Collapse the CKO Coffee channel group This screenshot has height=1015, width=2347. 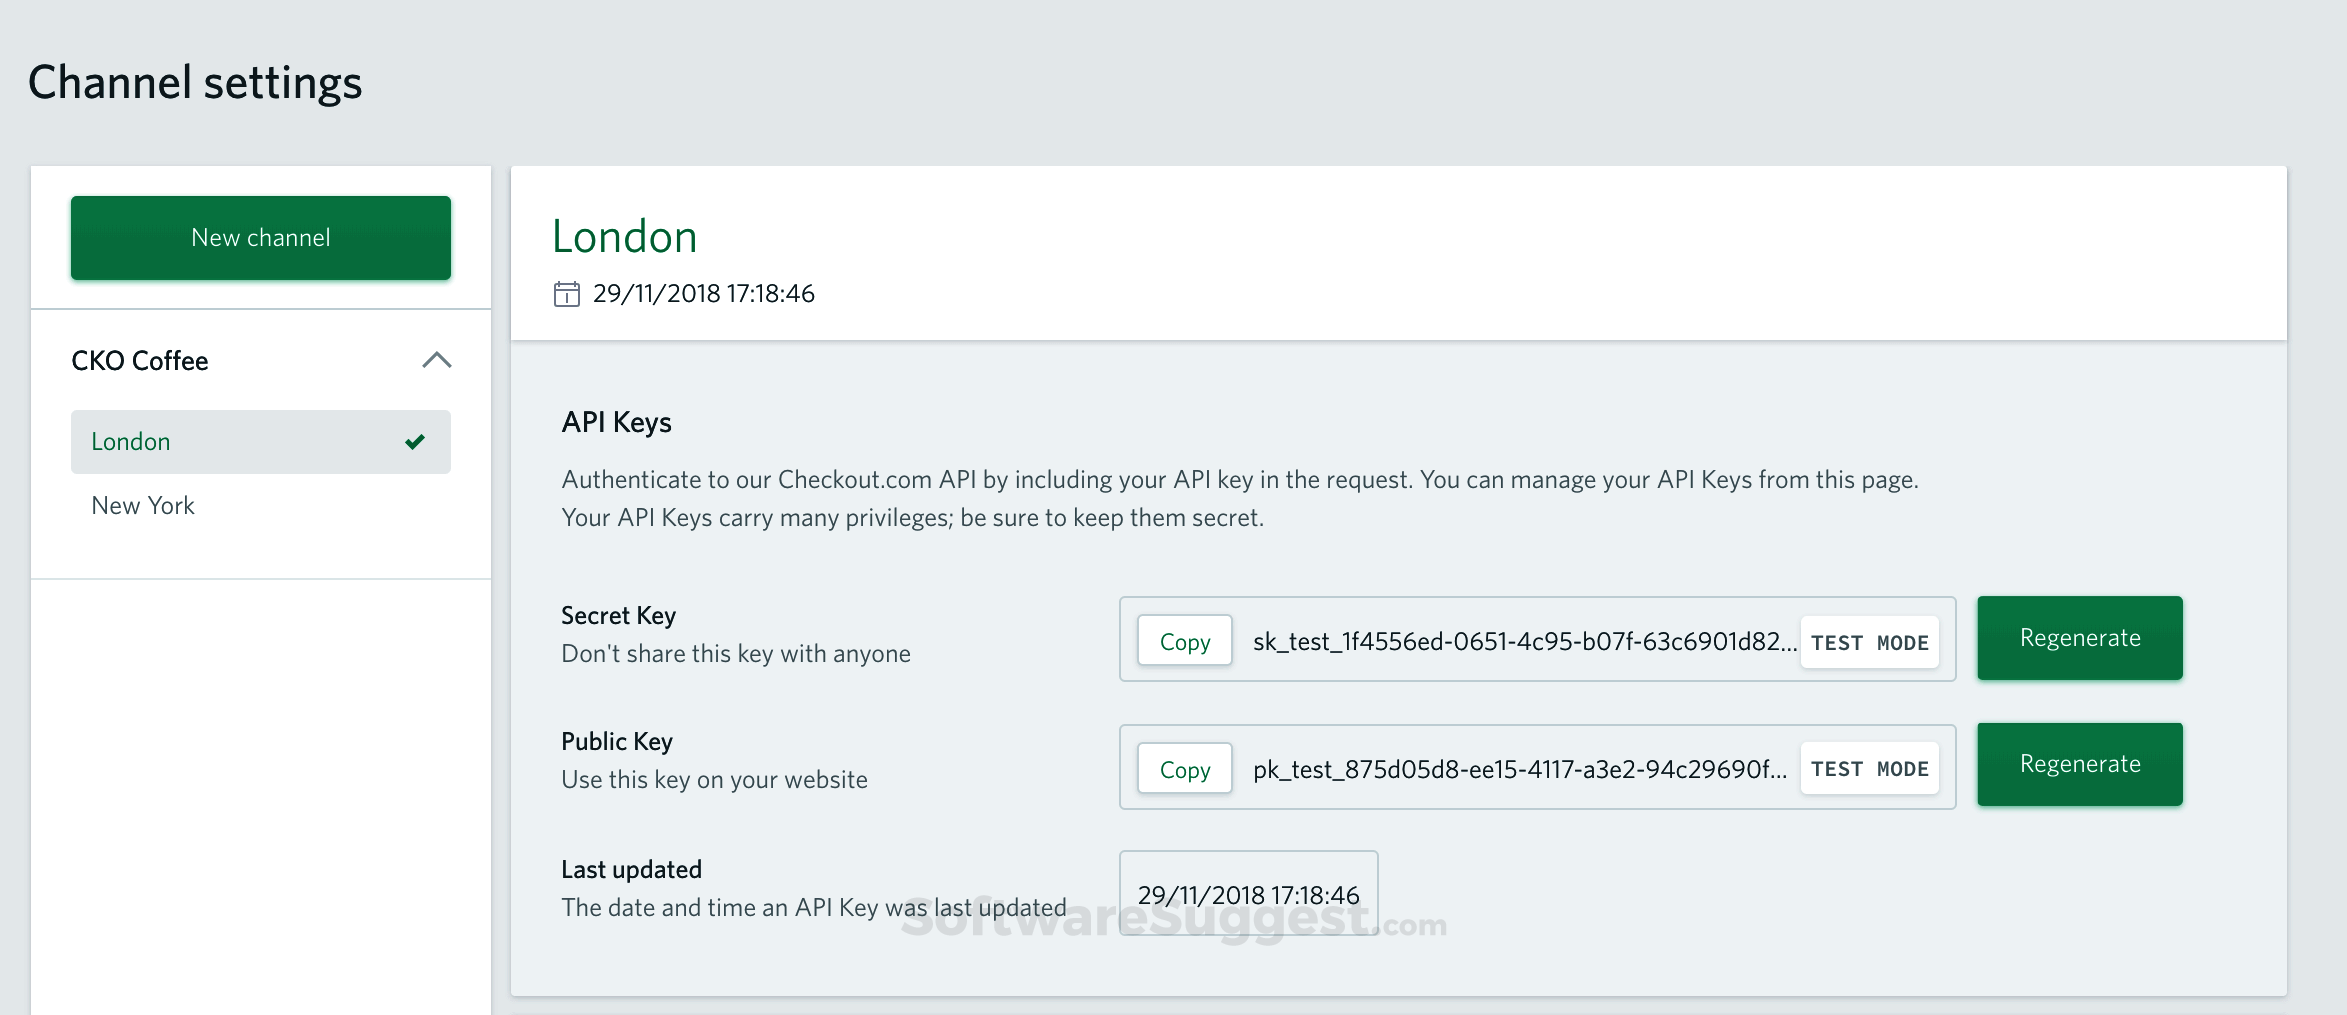point(437,360)
